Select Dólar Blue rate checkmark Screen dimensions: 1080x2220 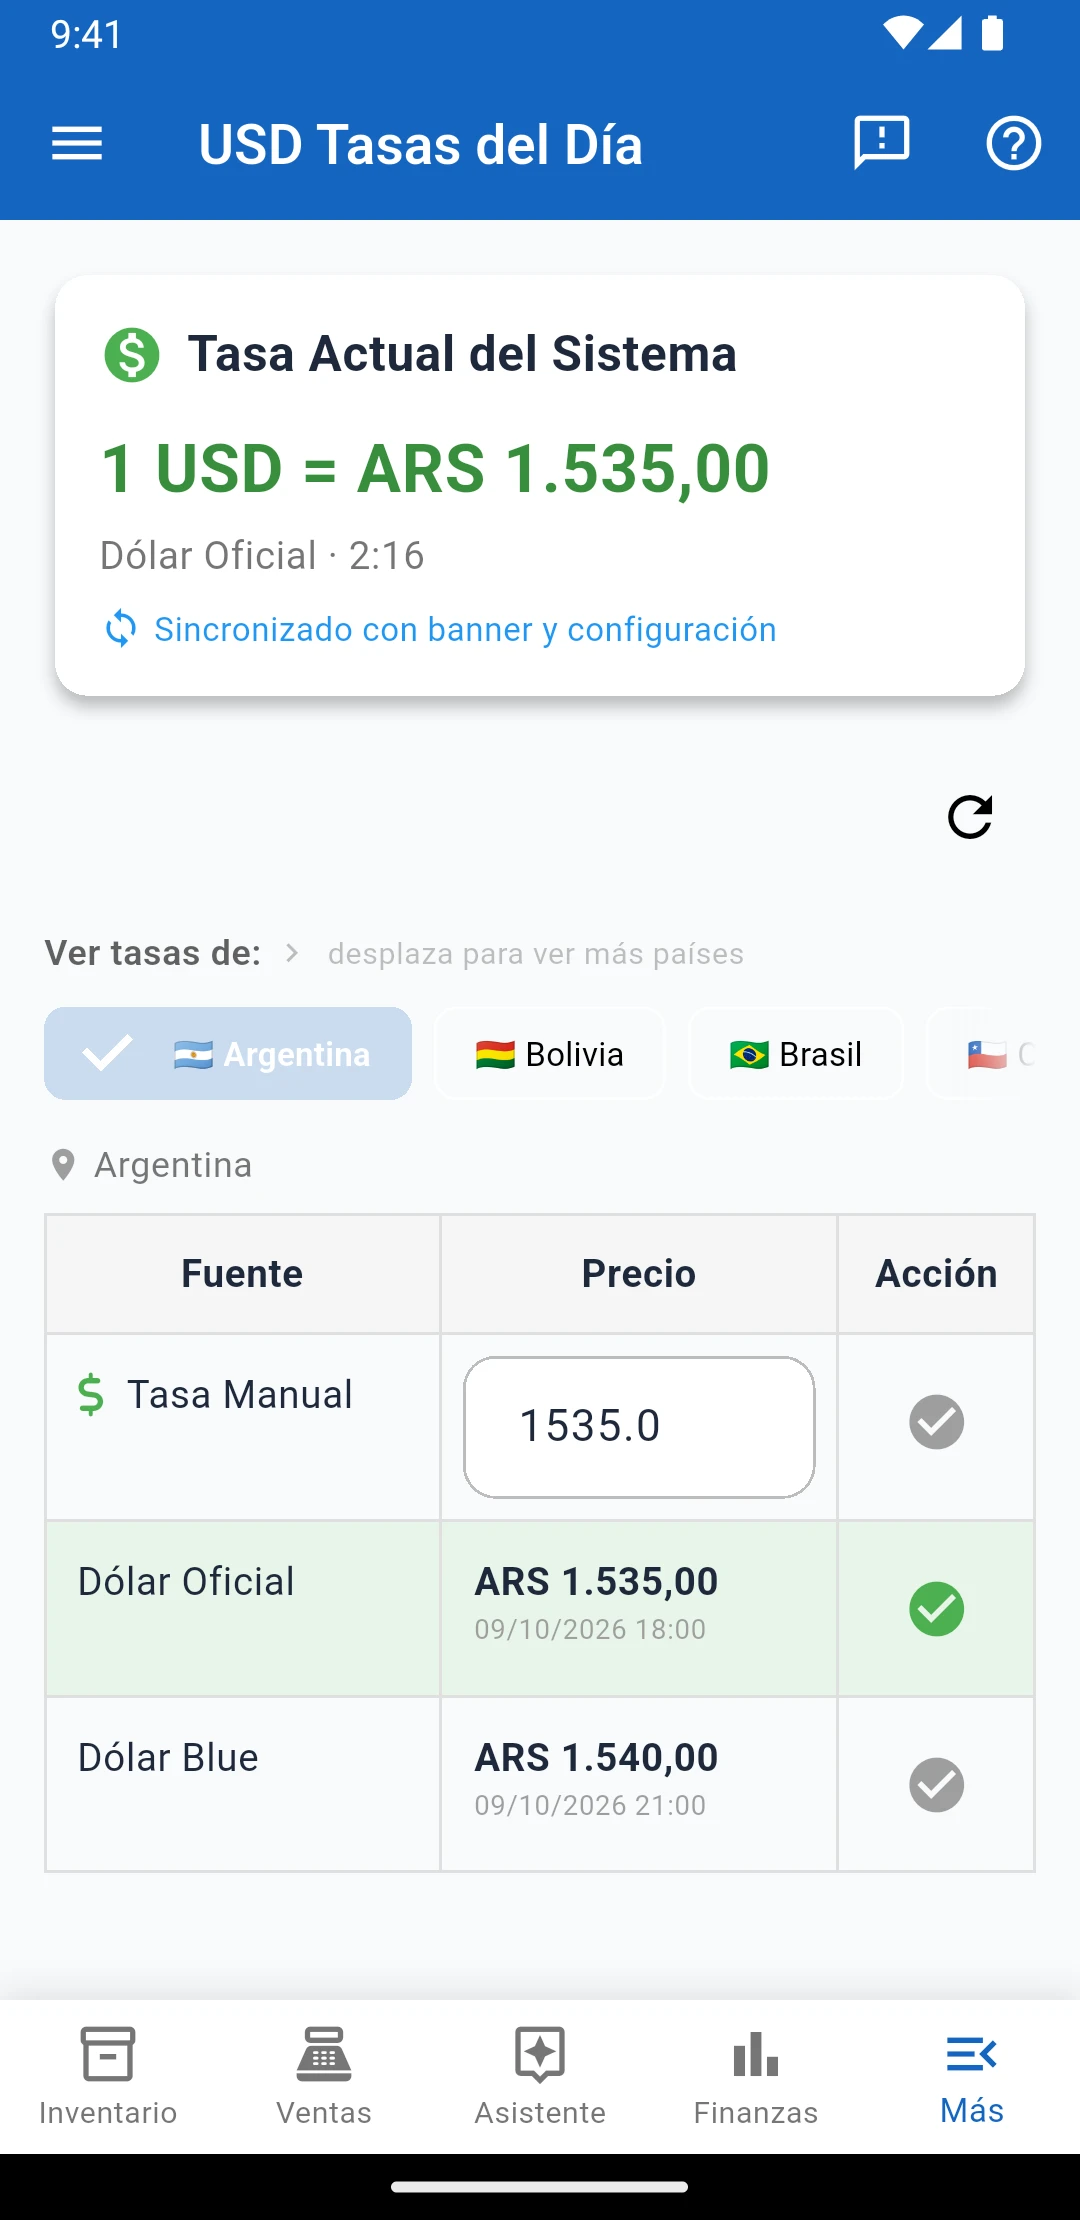click(x=937, y=1785)
